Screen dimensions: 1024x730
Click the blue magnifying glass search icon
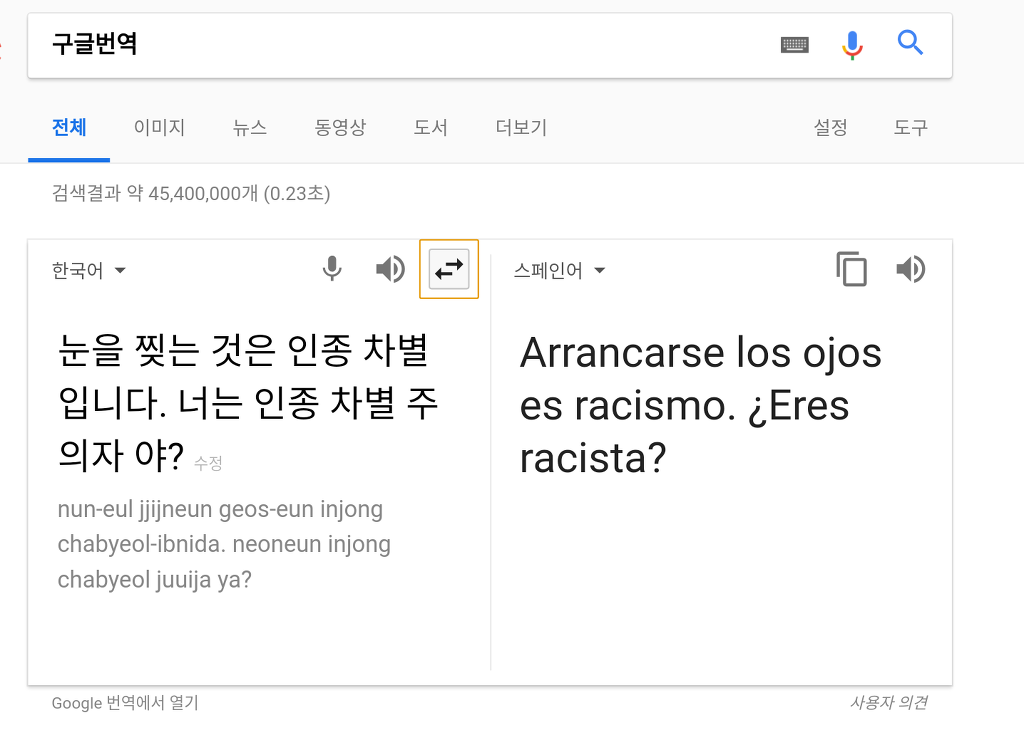click(x=910, y=44)
